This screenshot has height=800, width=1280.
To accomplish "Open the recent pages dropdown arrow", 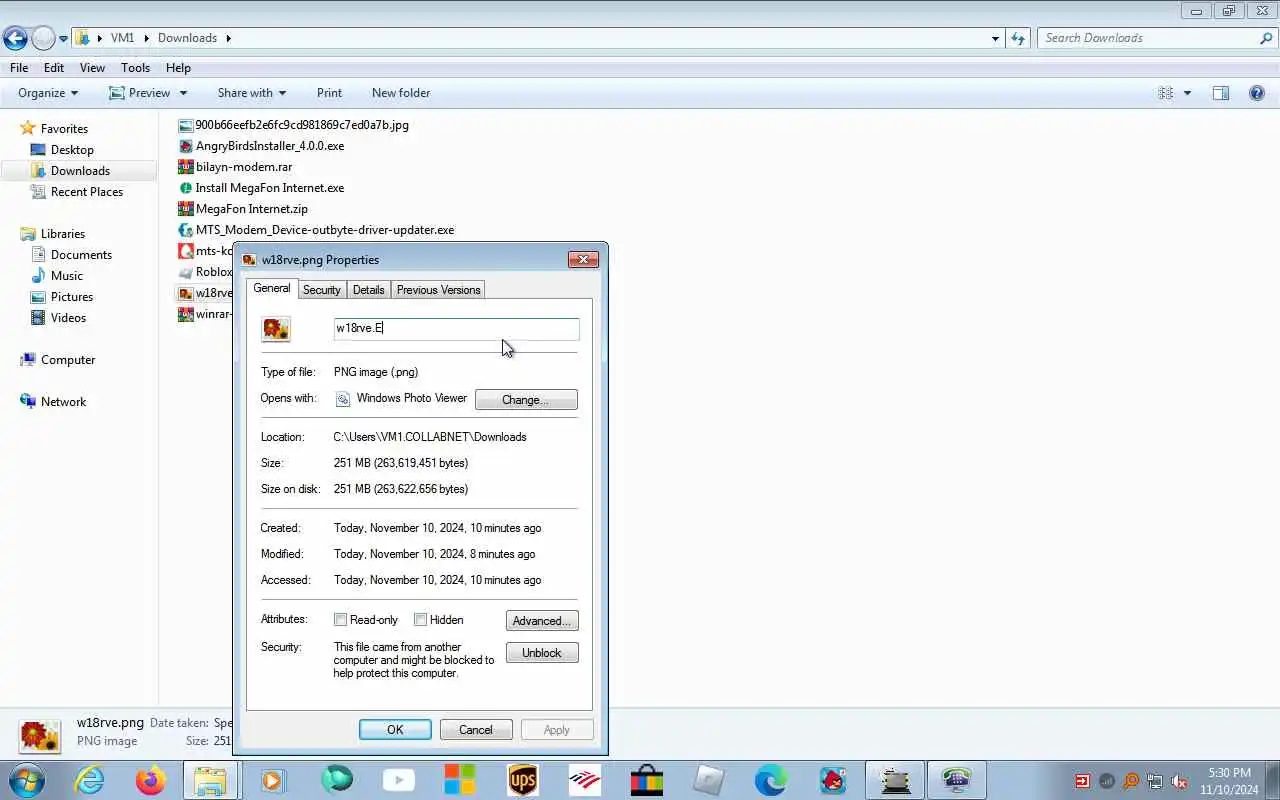I will [x=63, y=38].
